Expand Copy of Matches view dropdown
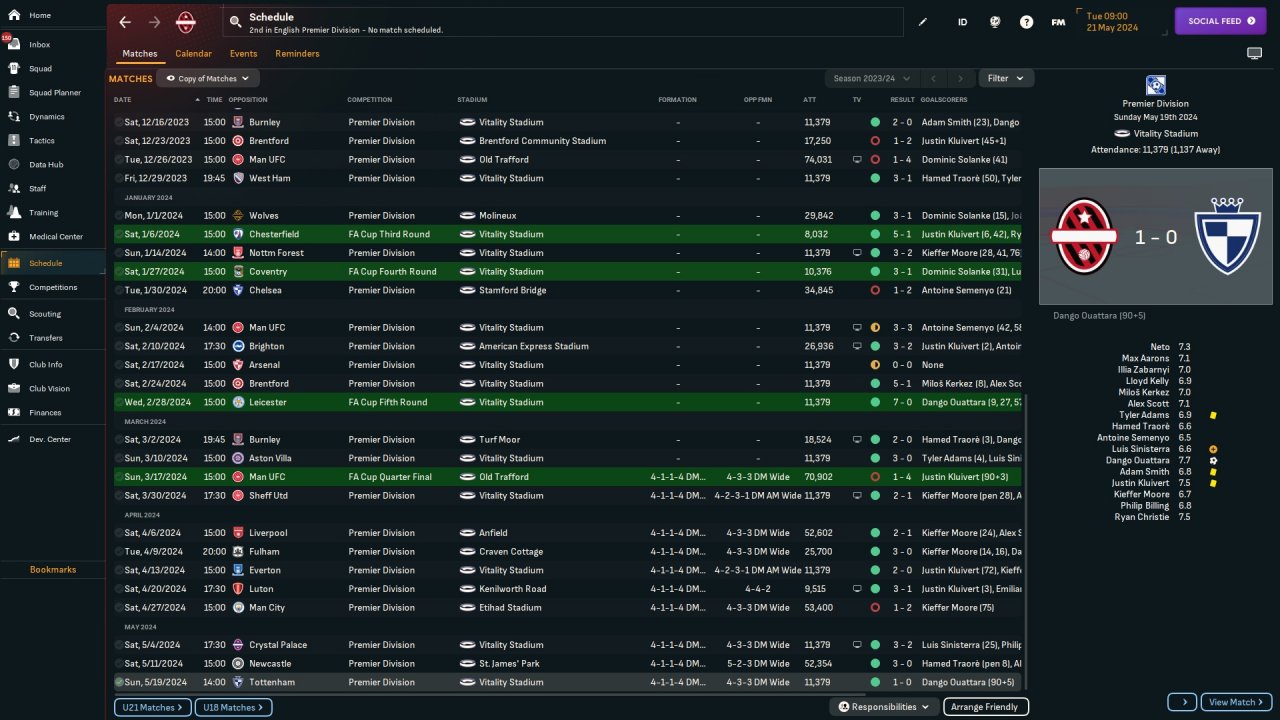 208,78
